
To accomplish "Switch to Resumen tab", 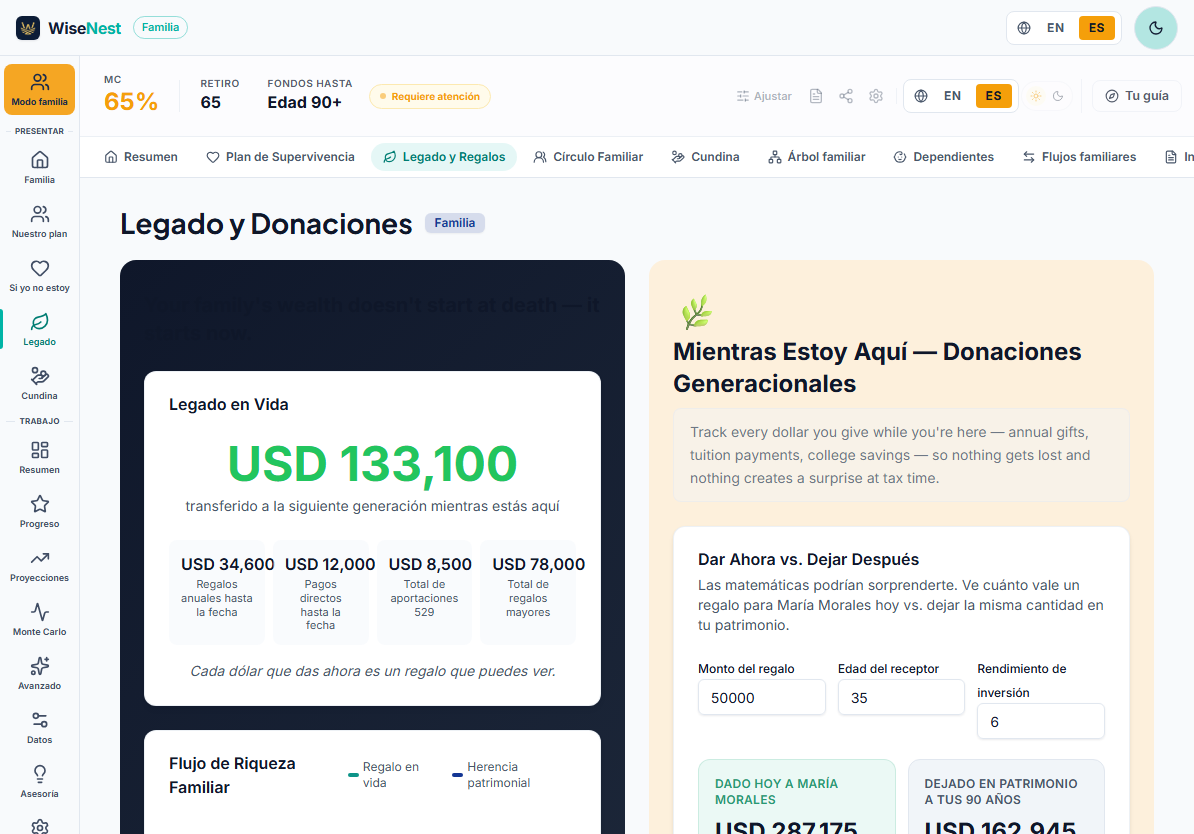I will coord(141,157).
